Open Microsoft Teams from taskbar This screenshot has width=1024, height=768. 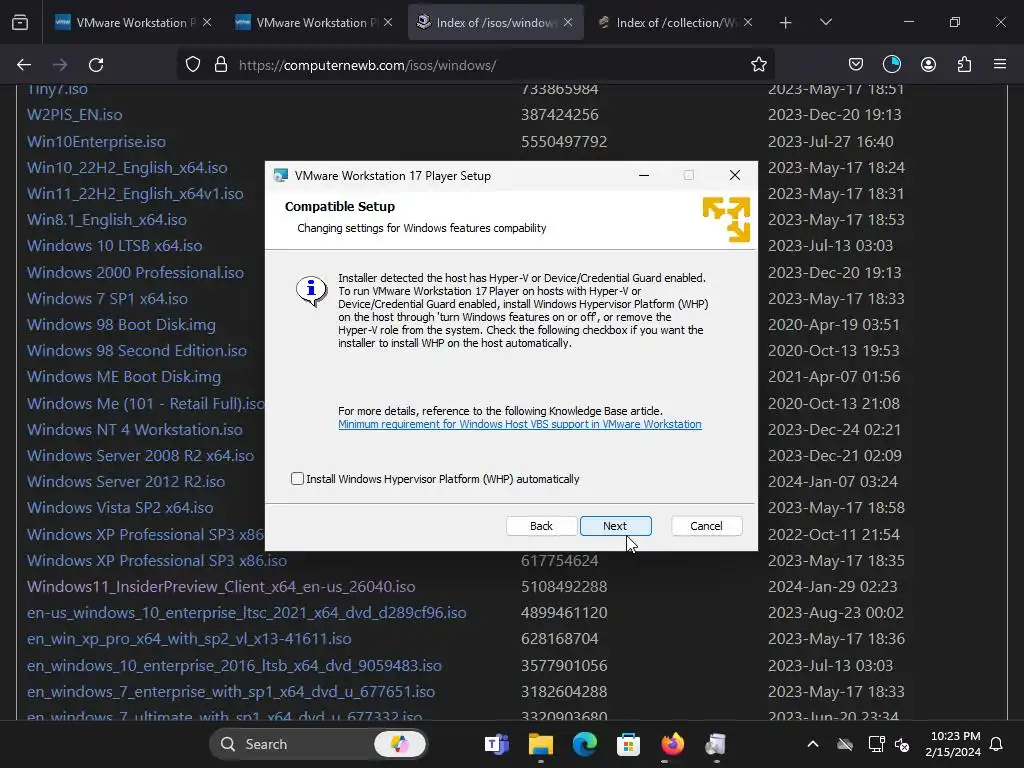point(497,744)
